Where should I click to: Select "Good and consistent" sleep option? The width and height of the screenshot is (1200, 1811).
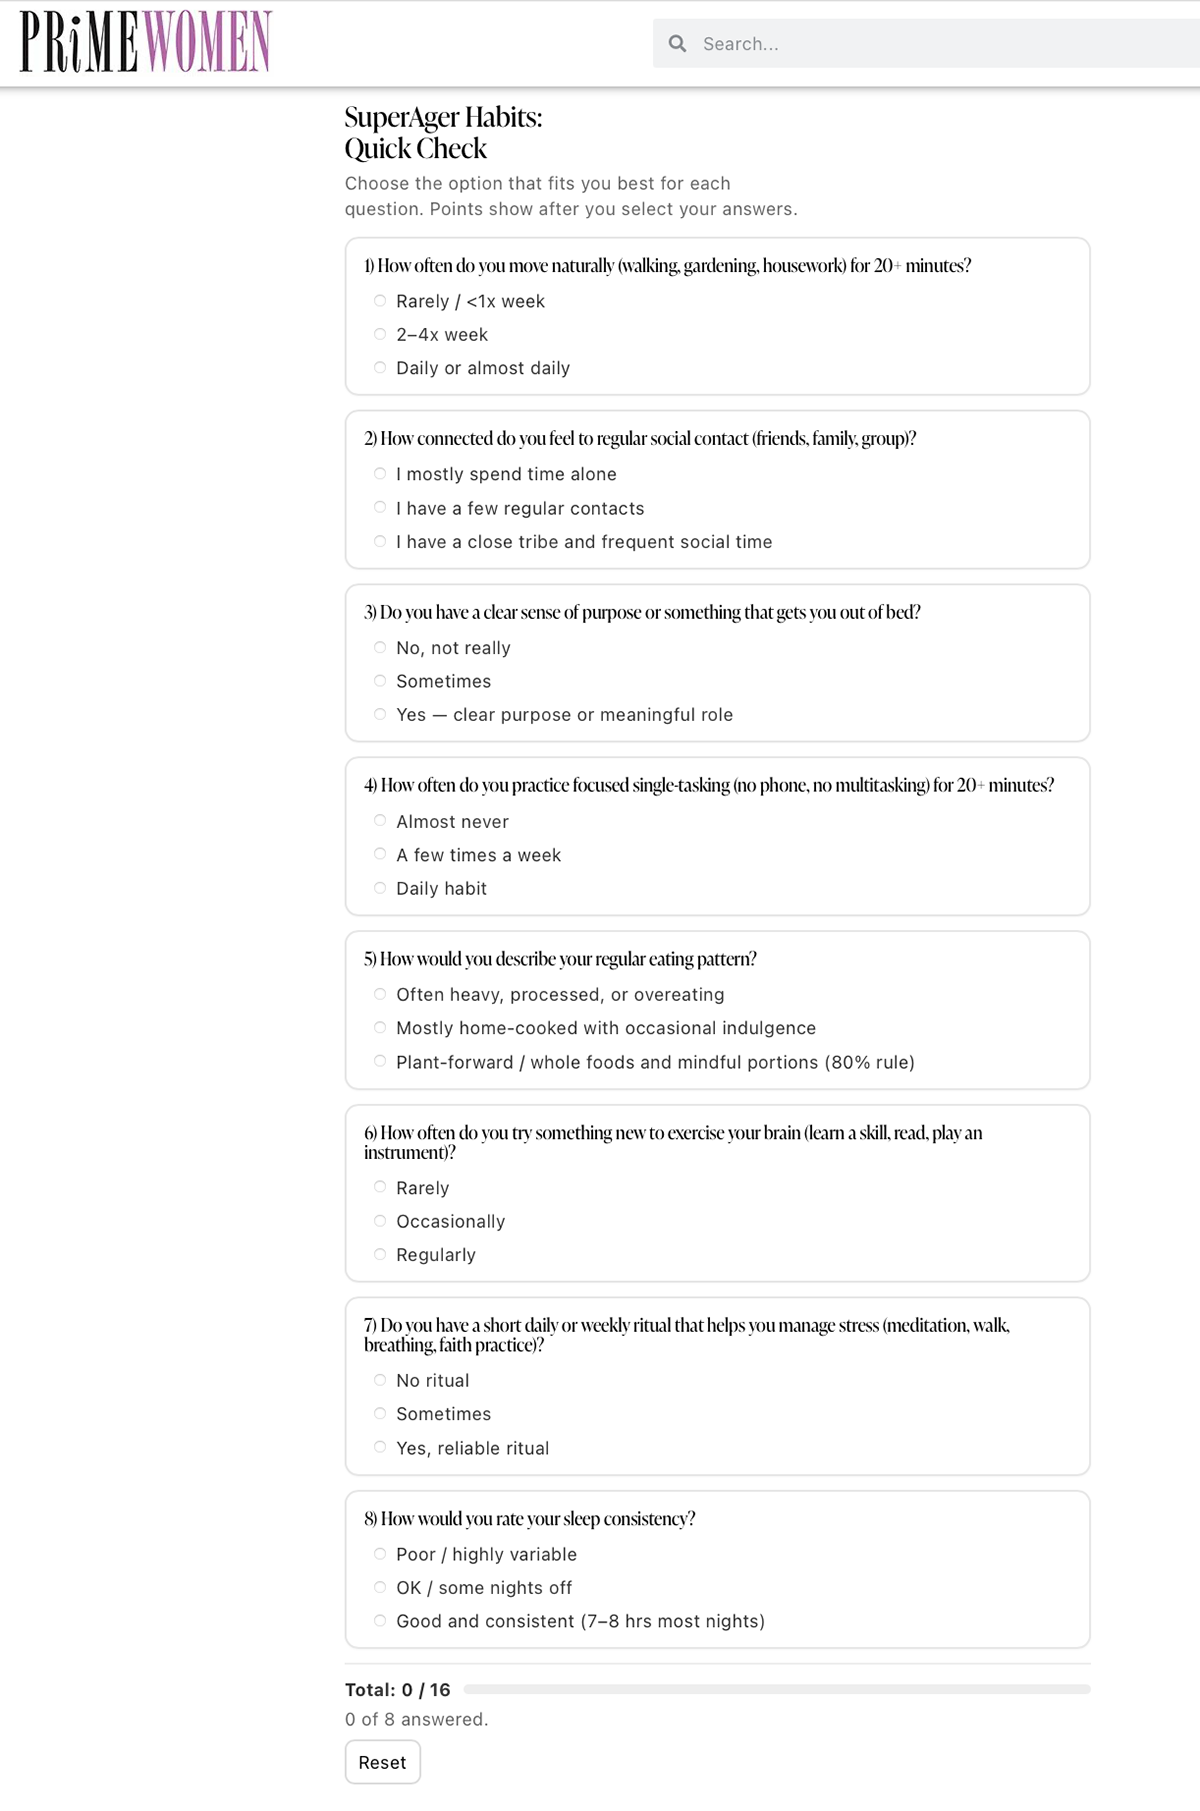click(380, 1621)
